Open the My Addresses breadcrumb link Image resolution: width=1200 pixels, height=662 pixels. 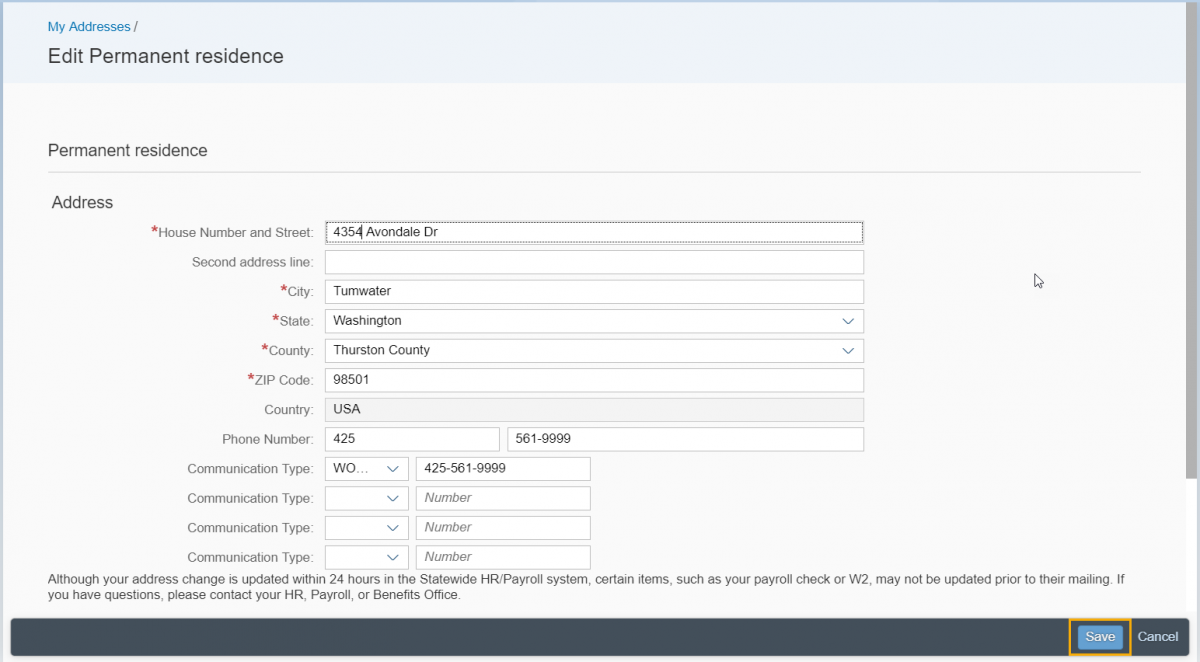pyautogui.click(x=89, y=27)
